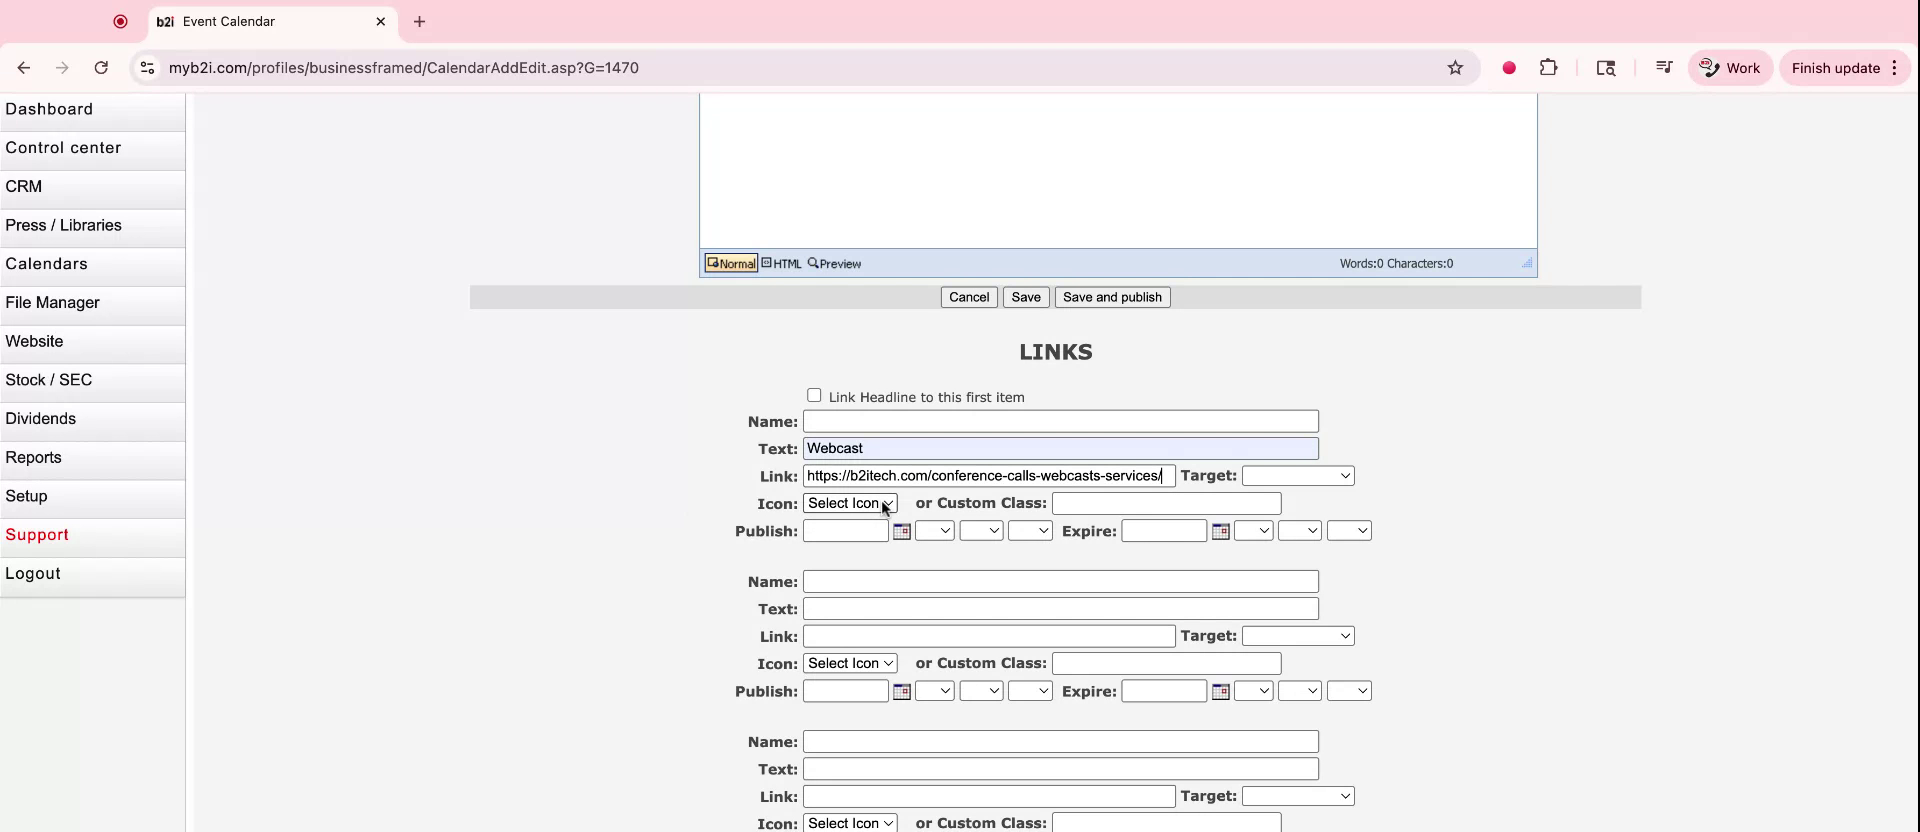Image resolution: width=1920 pixels, height=832 pixels.
Task: Open first link Publish date calendar picker
Action: pos(901,531)
